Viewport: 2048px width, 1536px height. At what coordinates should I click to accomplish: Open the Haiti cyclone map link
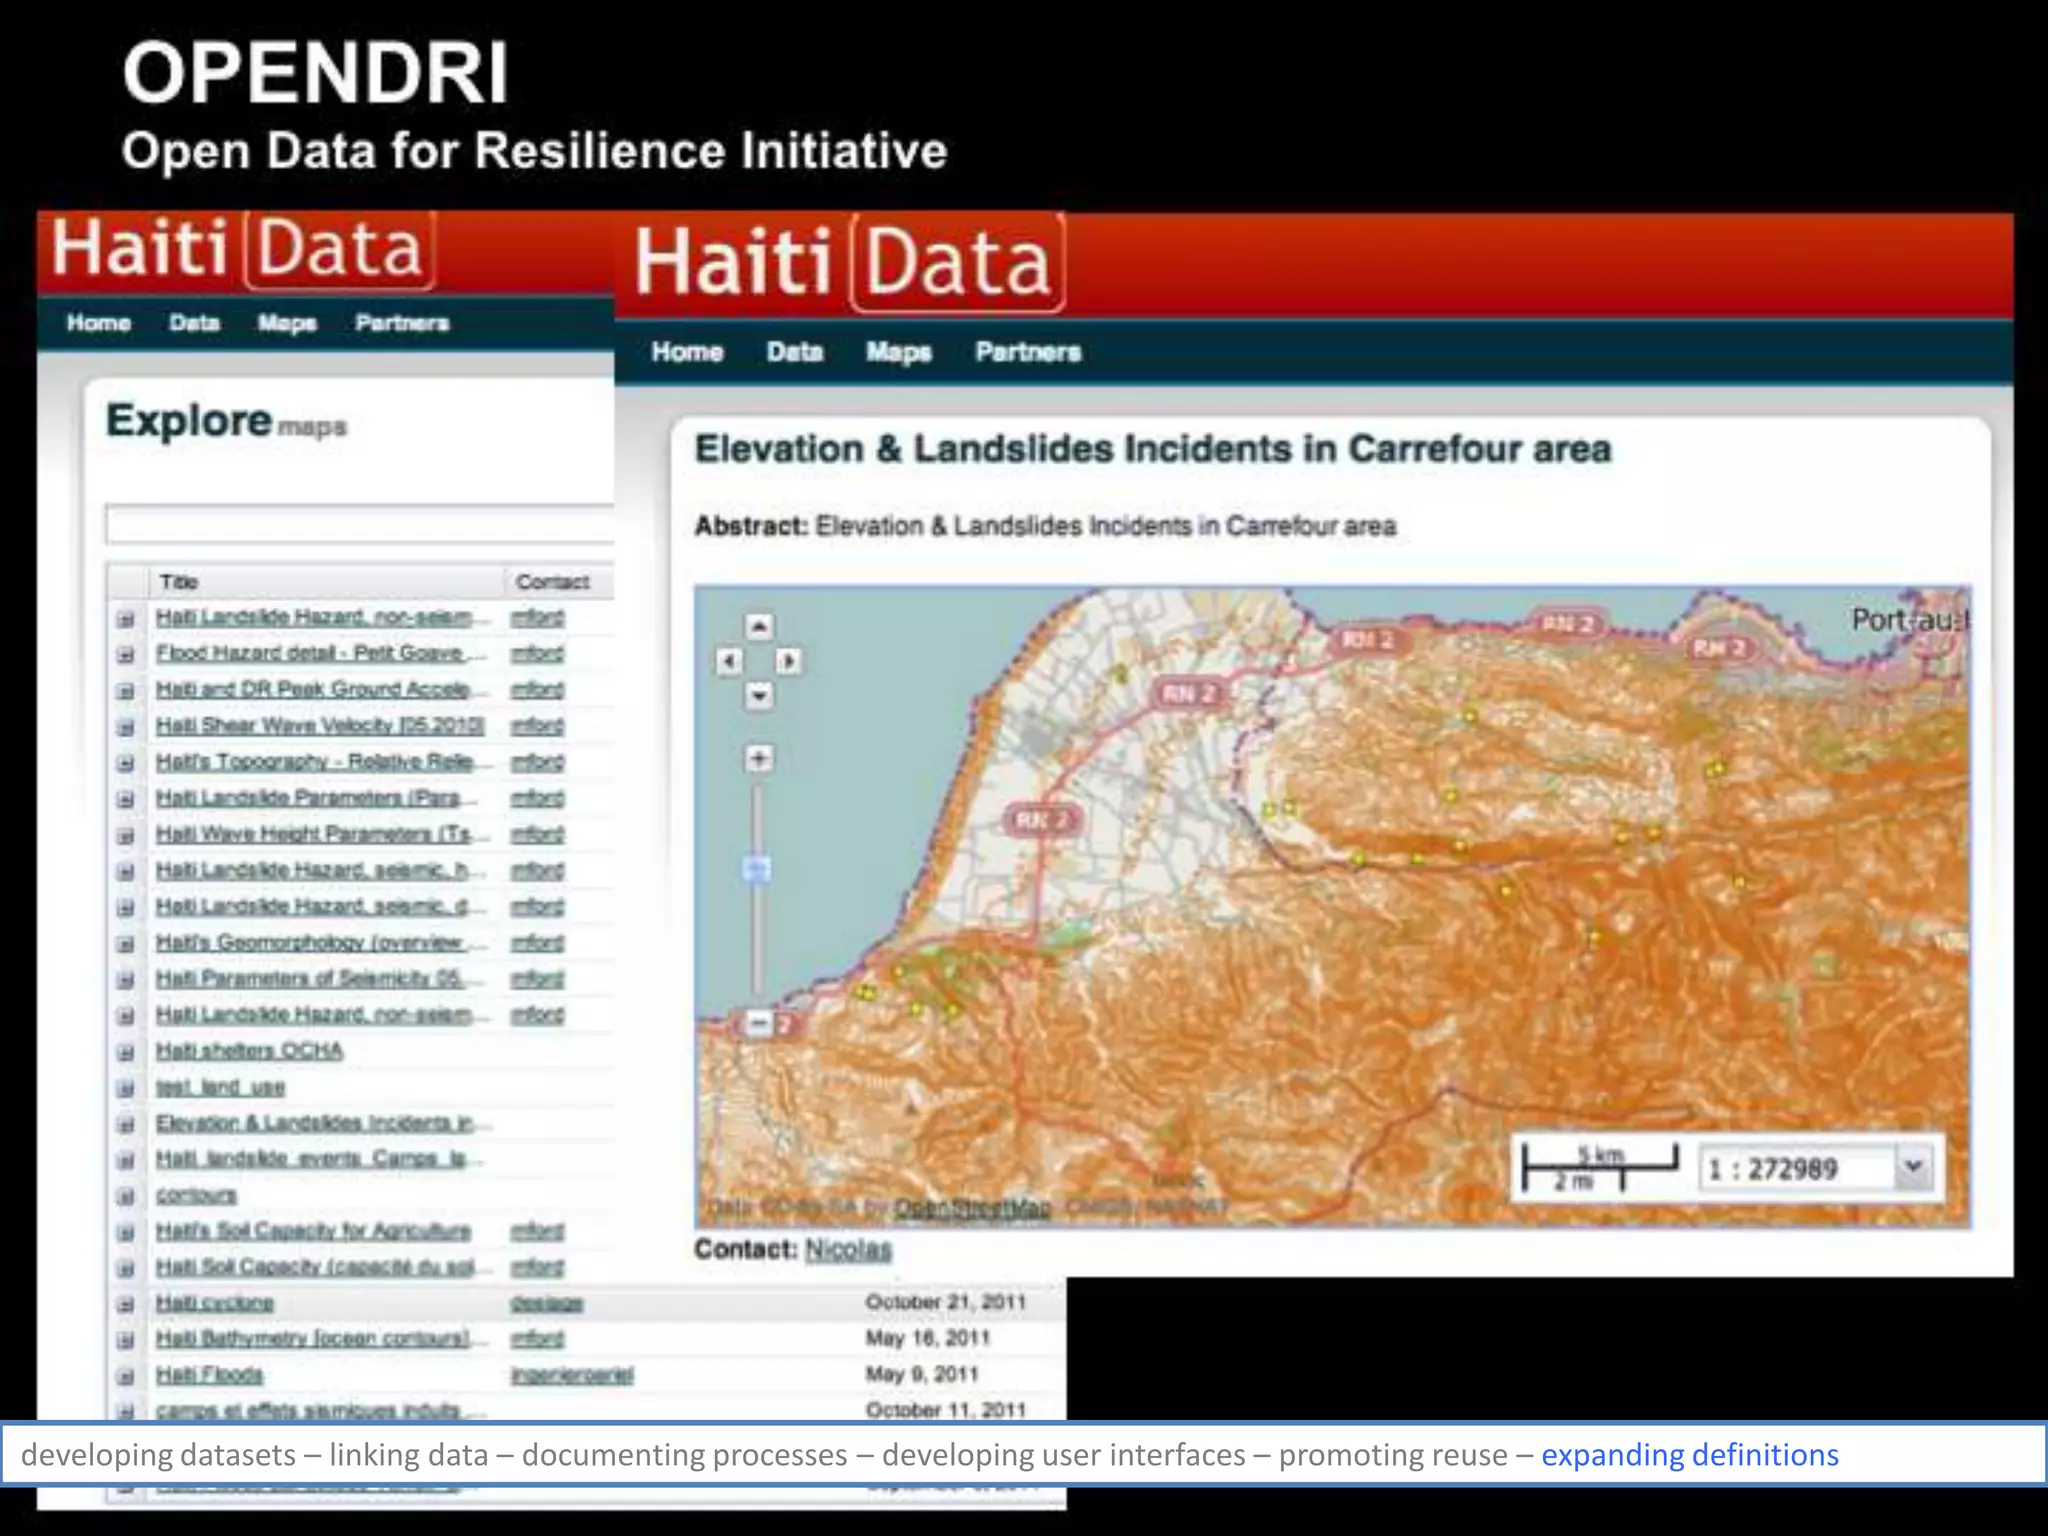point(214,1303)
